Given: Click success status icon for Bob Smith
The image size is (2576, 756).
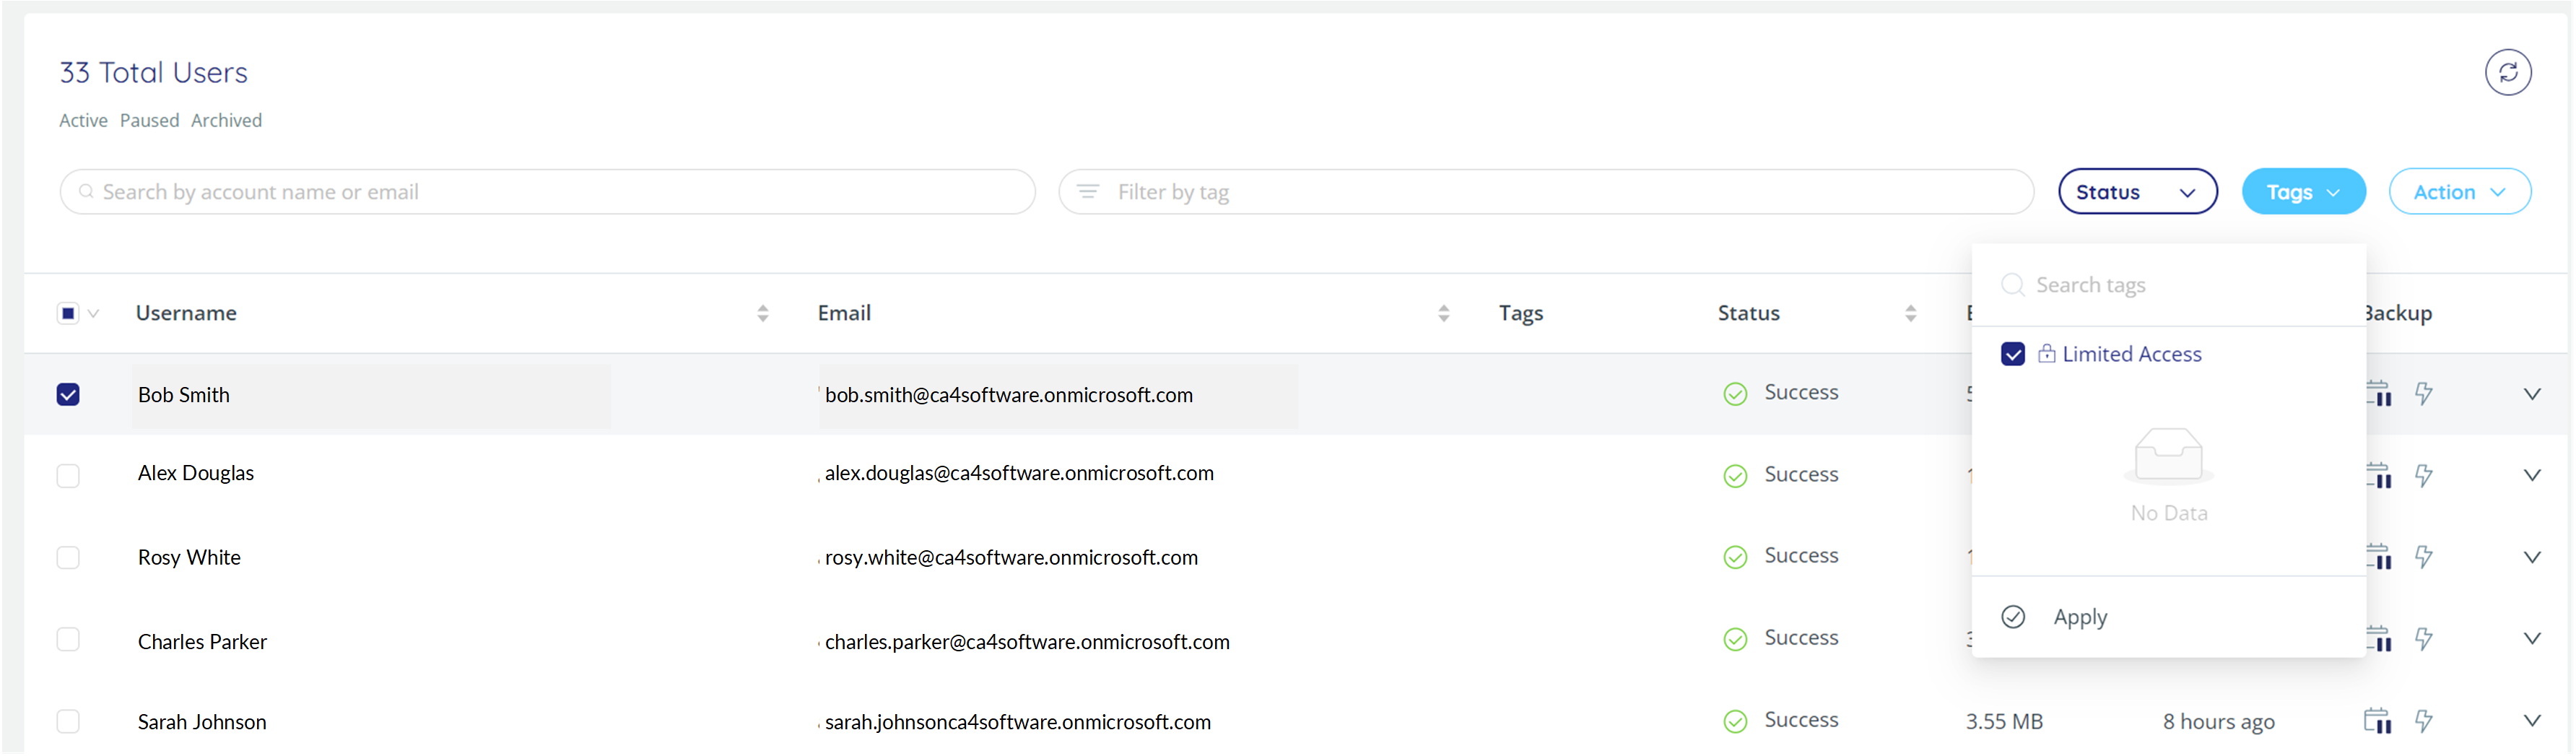Looking at the screenshot, I should [1735, 394].
